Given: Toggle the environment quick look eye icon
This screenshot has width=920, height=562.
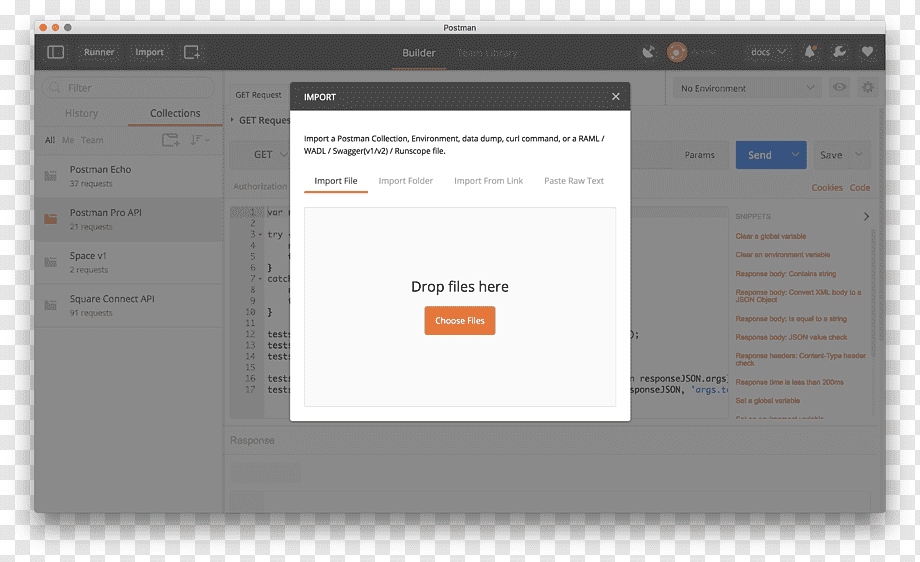Looking at the screenshot, I should pos(840,87).
